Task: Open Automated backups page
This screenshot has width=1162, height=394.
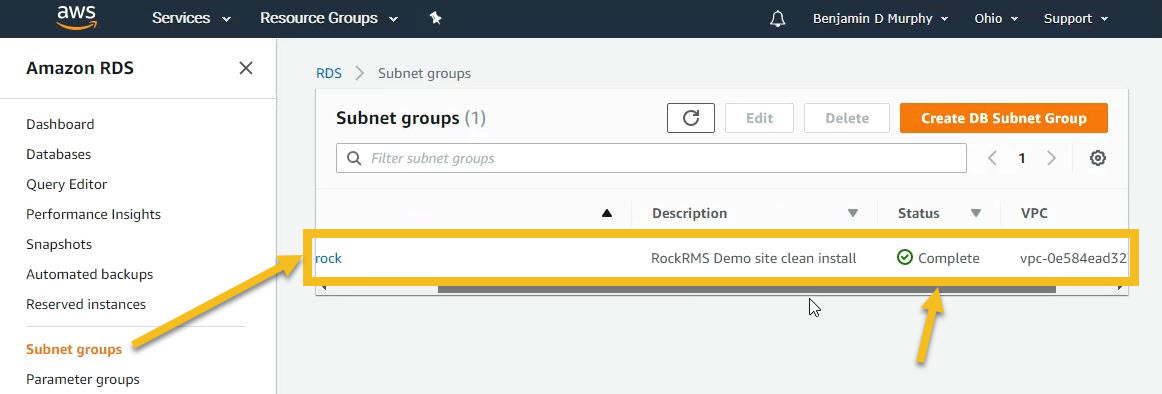Action: [90, 274]
